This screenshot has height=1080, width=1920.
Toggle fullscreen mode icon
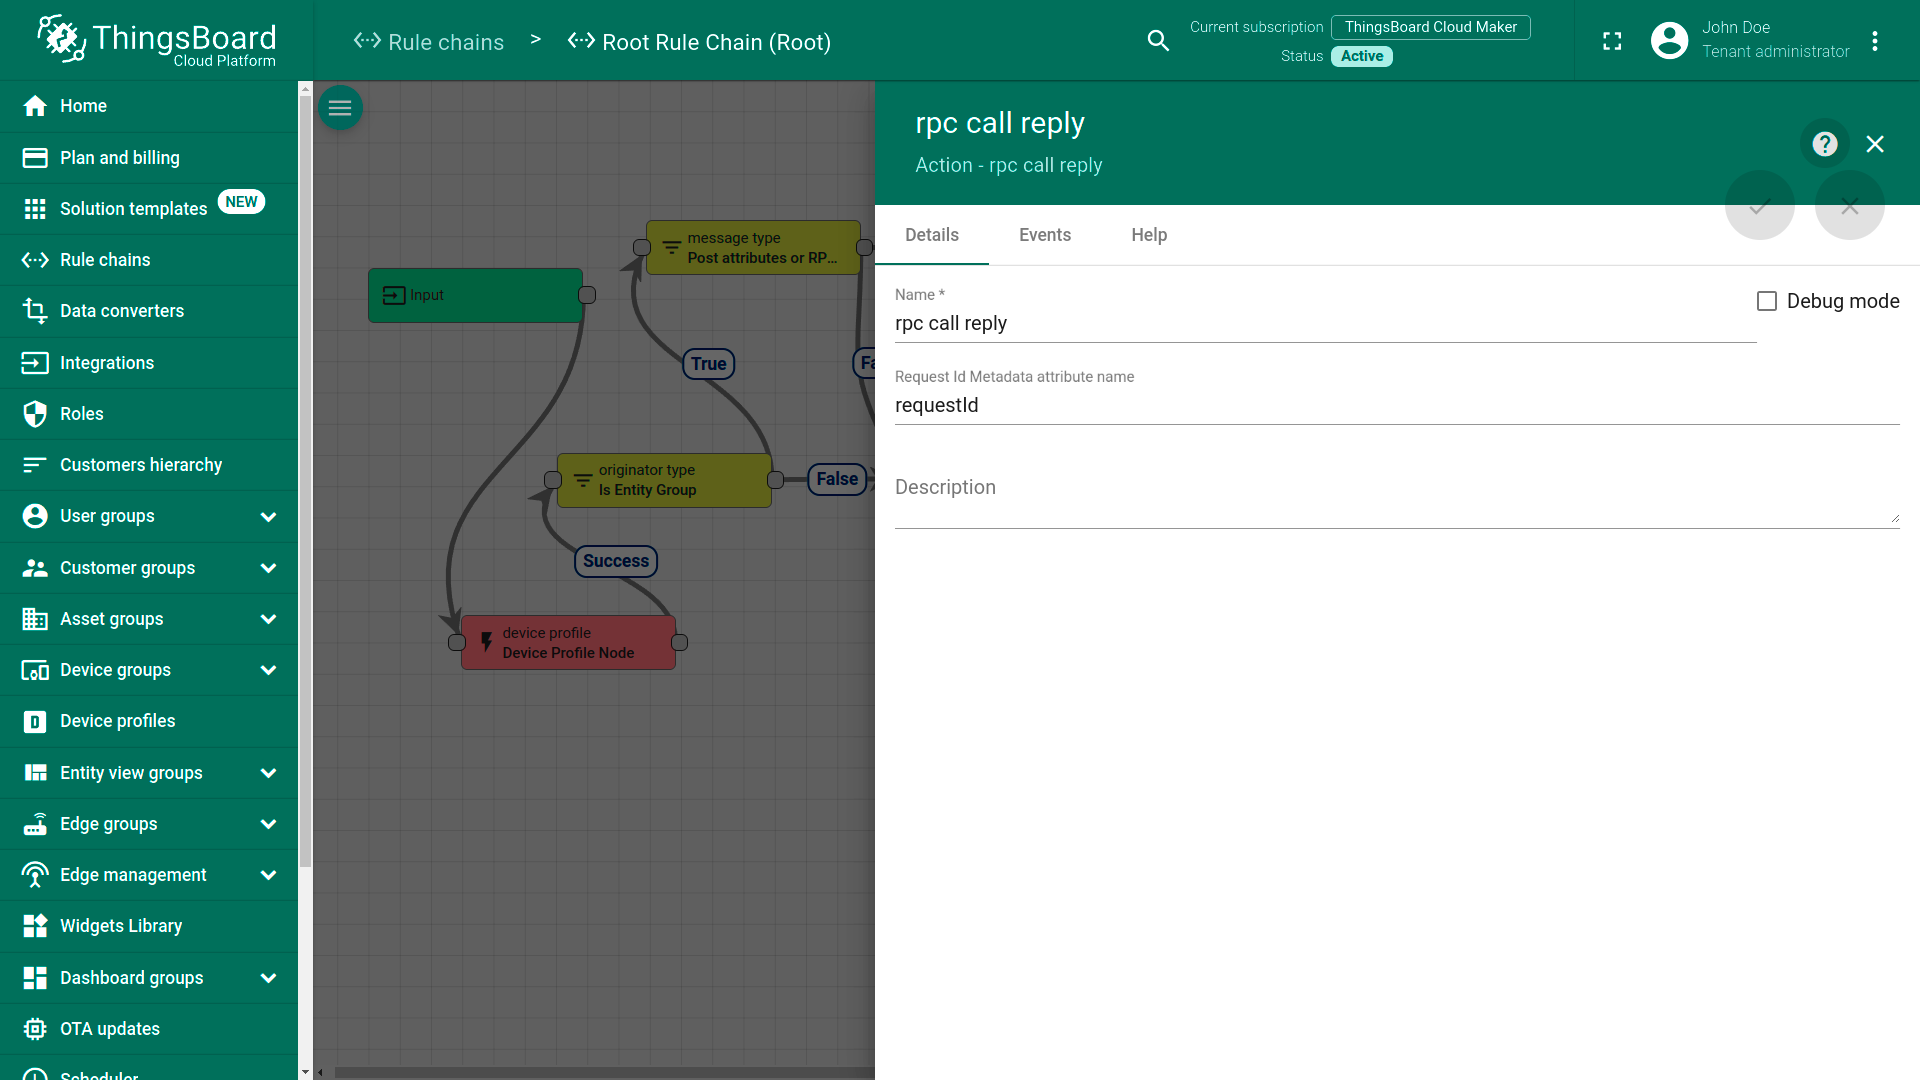[1612, 41]
